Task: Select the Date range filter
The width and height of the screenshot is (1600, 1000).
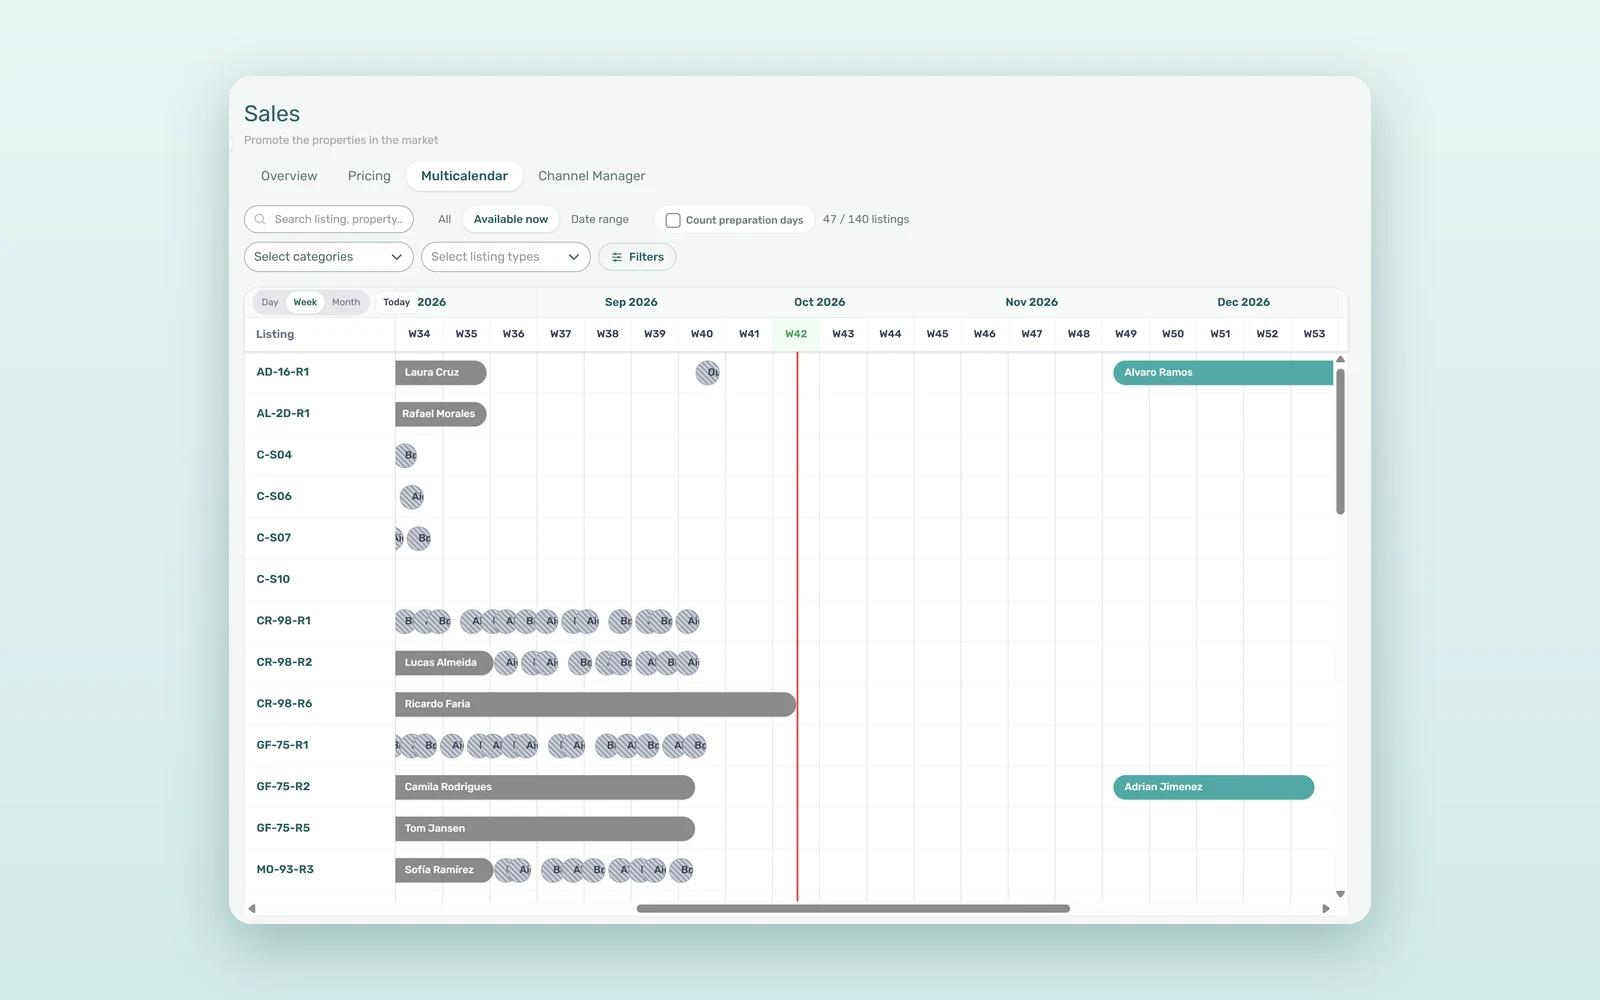Action: tap(600, 219)
